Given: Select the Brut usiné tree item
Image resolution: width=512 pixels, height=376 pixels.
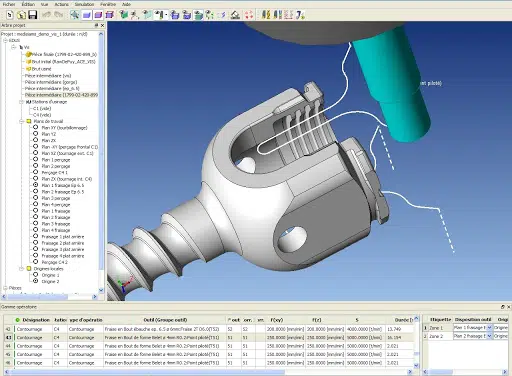Looking at the screenshot, I should click(x=41, y=69).
